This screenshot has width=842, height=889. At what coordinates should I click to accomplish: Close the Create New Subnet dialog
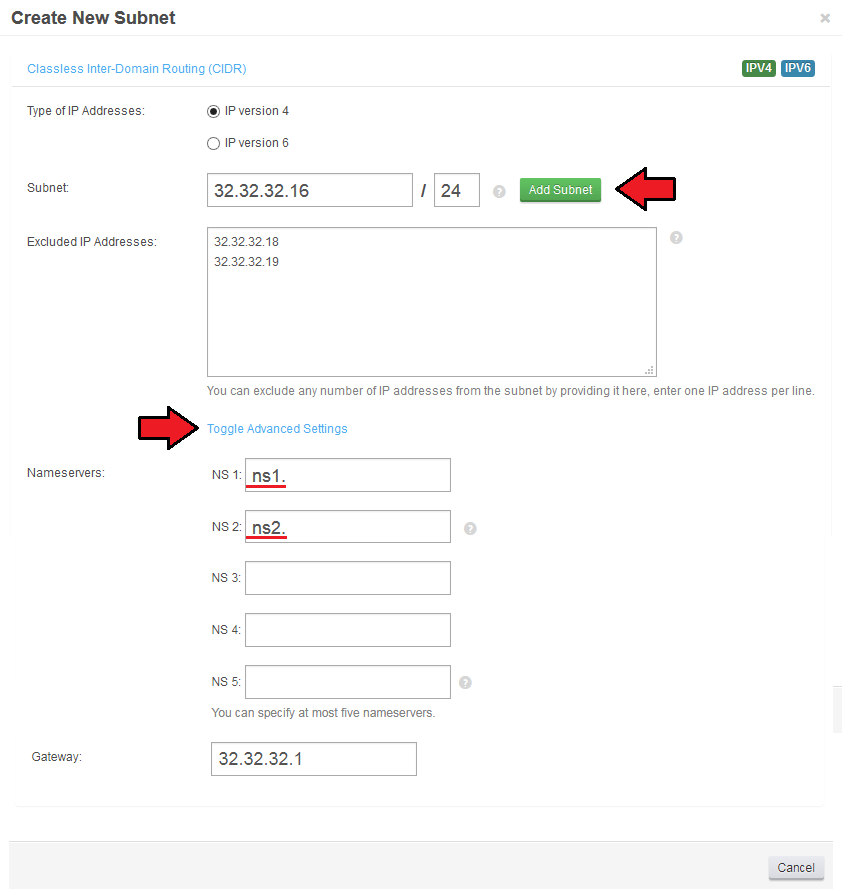825,18
